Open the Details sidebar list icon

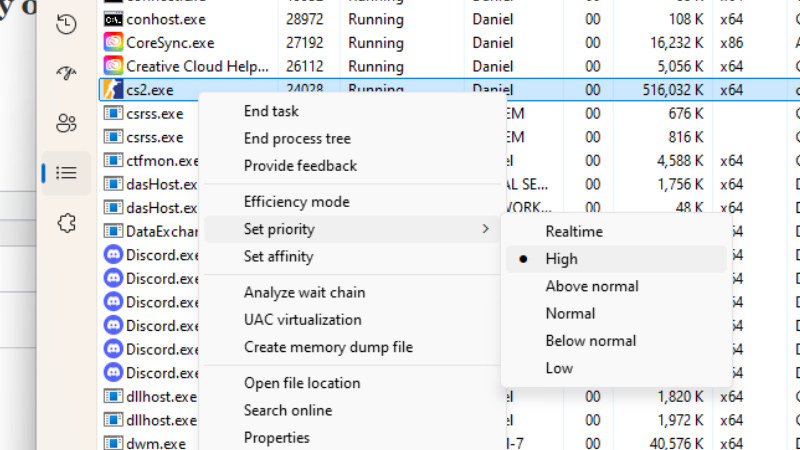tap(66, 173)
